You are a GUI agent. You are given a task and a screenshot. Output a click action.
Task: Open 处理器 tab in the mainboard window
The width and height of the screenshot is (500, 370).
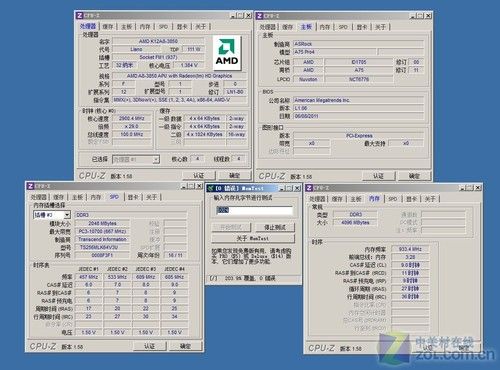tap(268, 27)
